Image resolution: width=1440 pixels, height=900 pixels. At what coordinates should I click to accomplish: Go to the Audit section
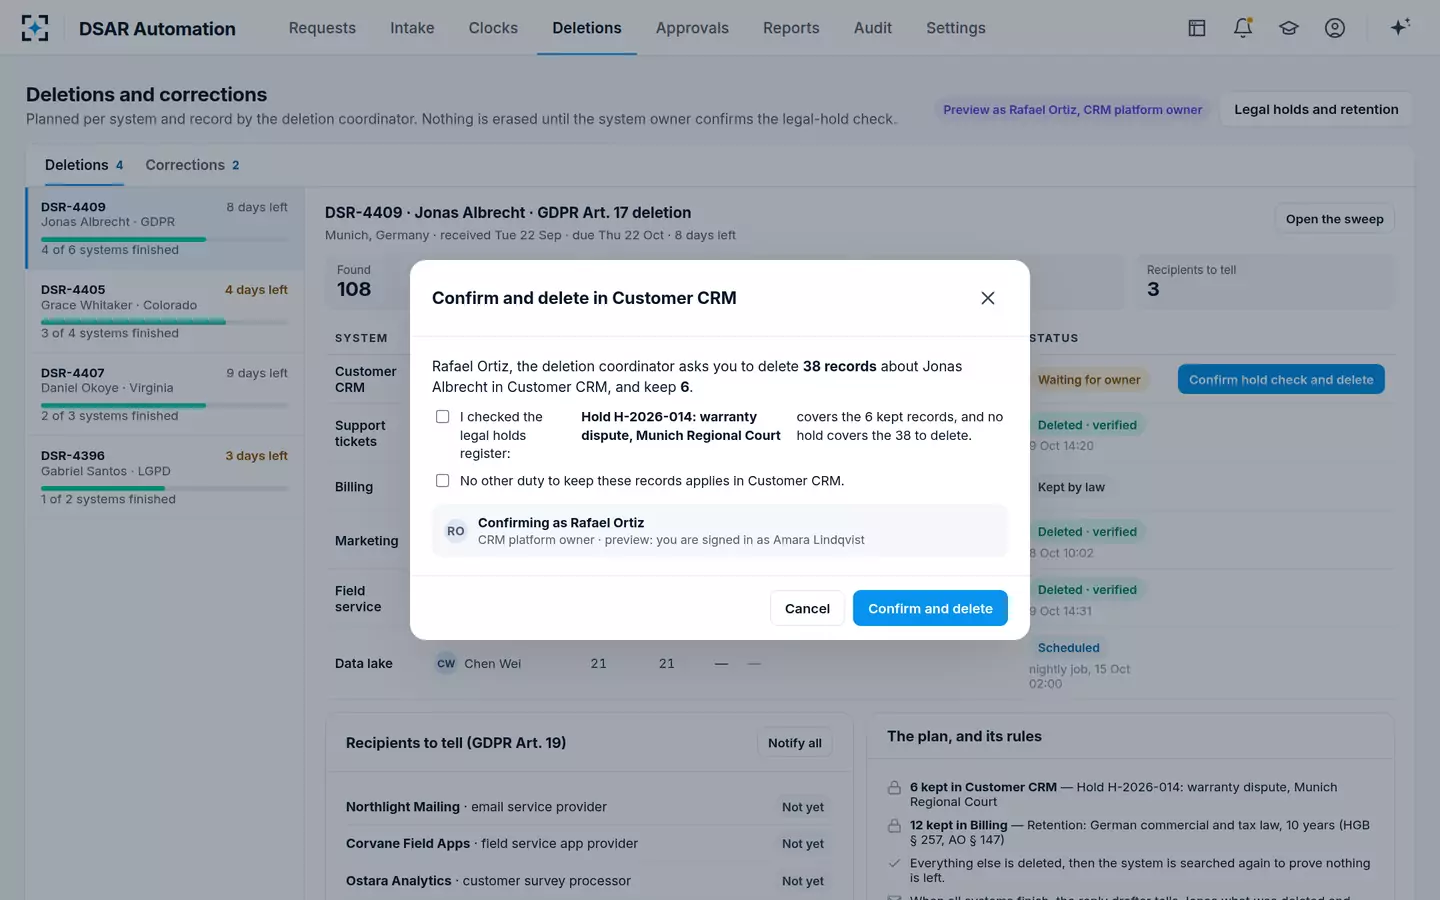tap(873, 28)
